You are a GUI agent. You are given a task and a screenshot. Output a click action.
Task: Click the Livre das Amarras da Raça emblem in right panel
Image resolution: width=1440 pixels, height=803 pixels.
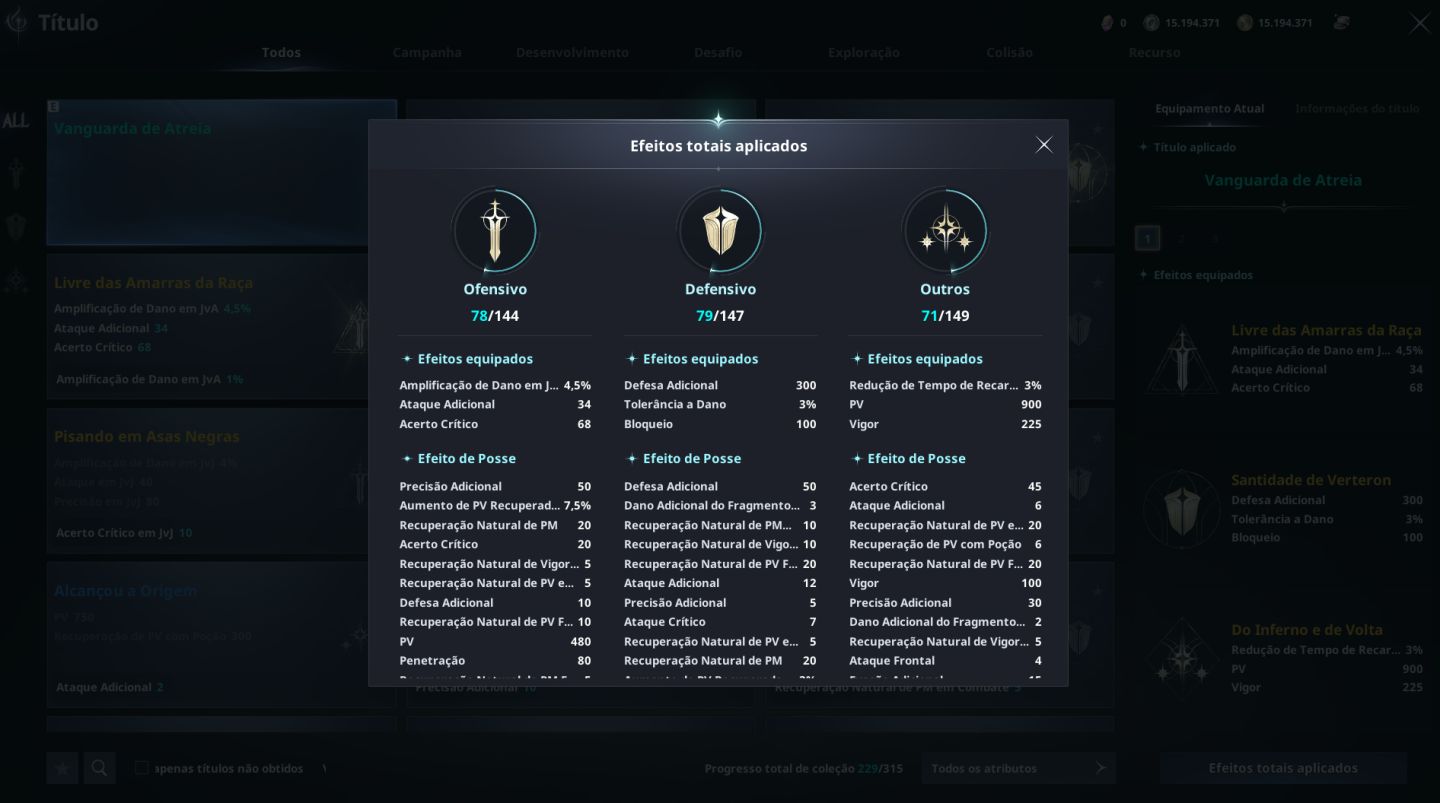pos(1182,359)
